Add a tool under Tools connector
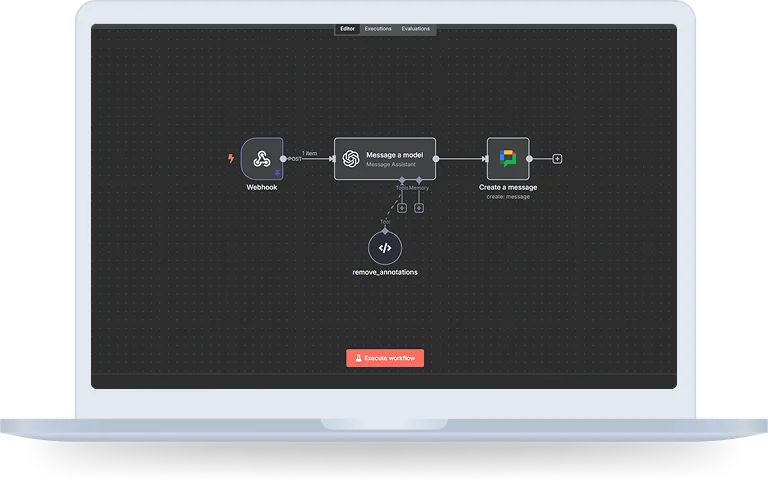Viewport: 768px width, 484px height. (402, 208)
